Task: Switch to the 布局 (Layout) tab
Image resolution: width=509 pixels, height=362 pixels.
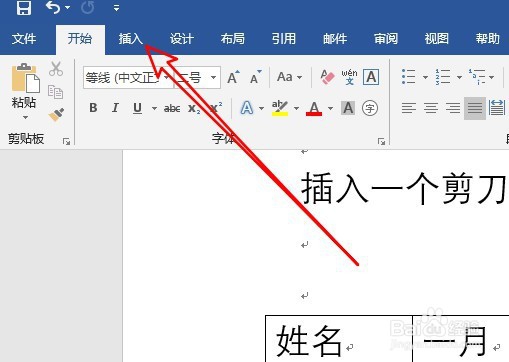Action: [x=233, y=39]
